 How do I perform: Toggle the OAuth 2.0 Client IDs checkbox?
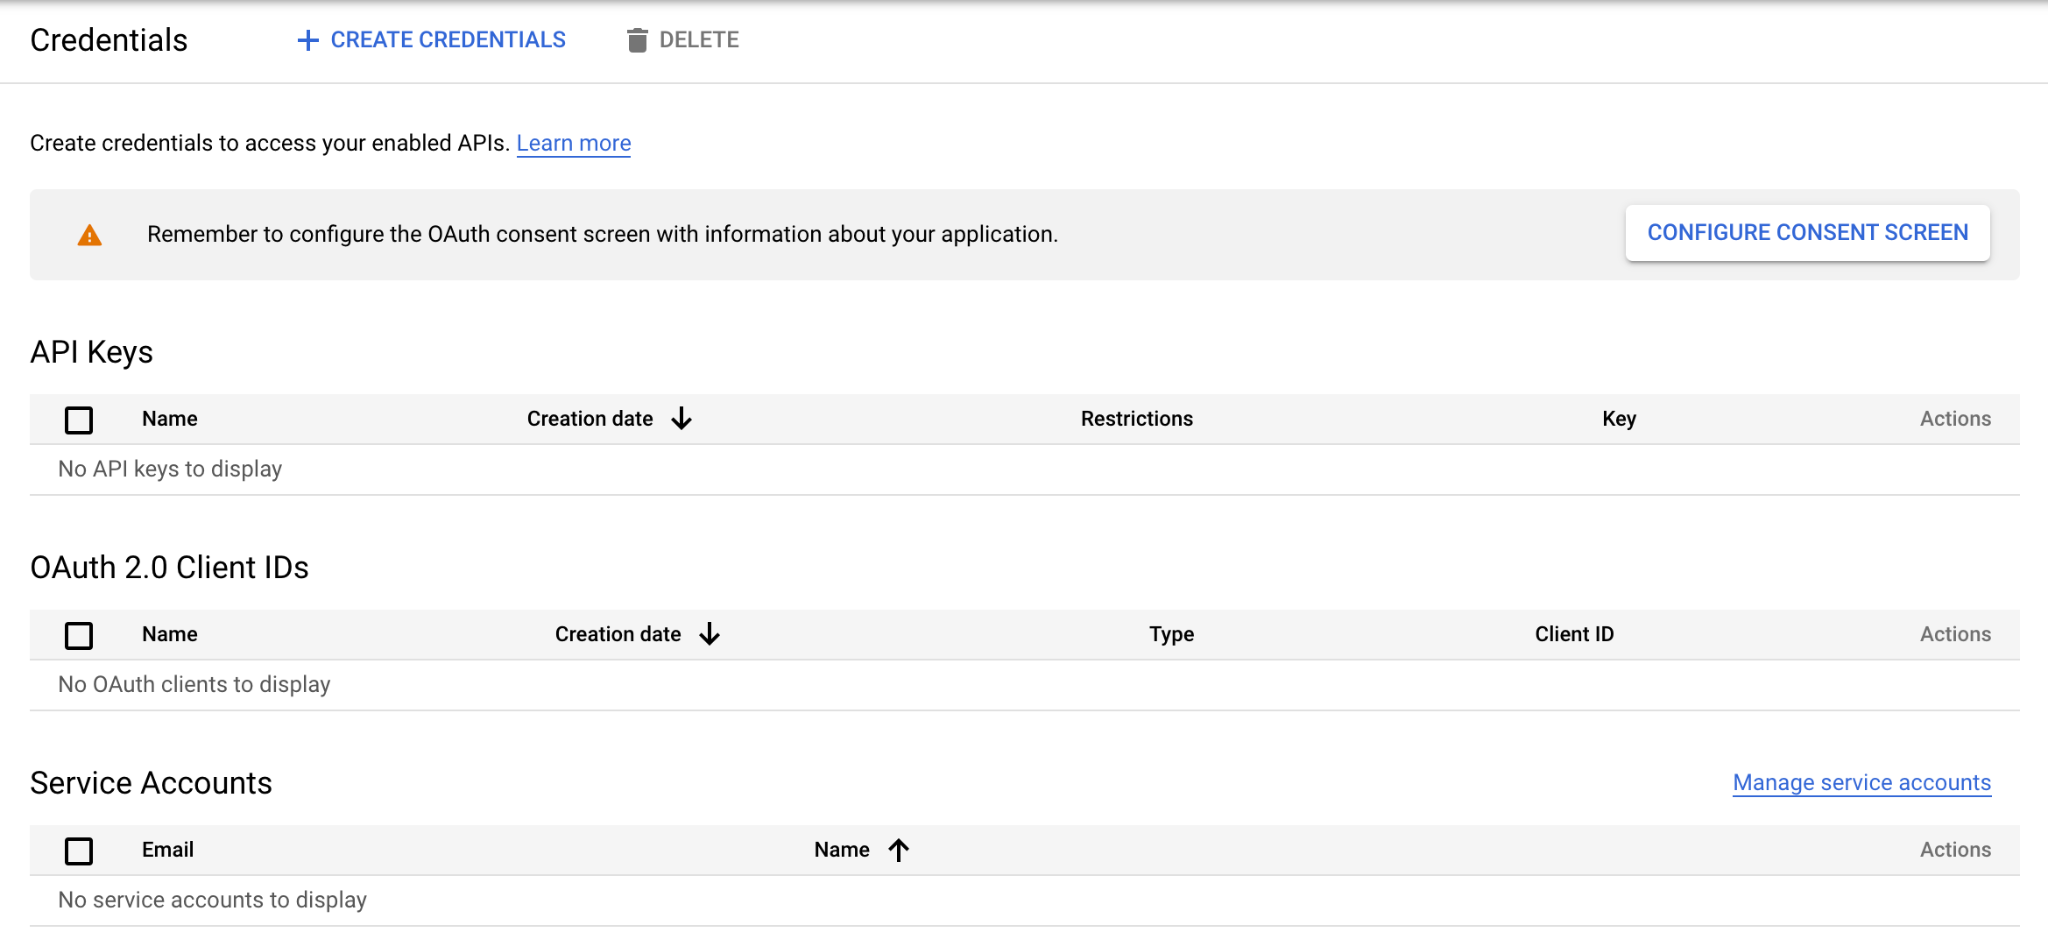79,635
